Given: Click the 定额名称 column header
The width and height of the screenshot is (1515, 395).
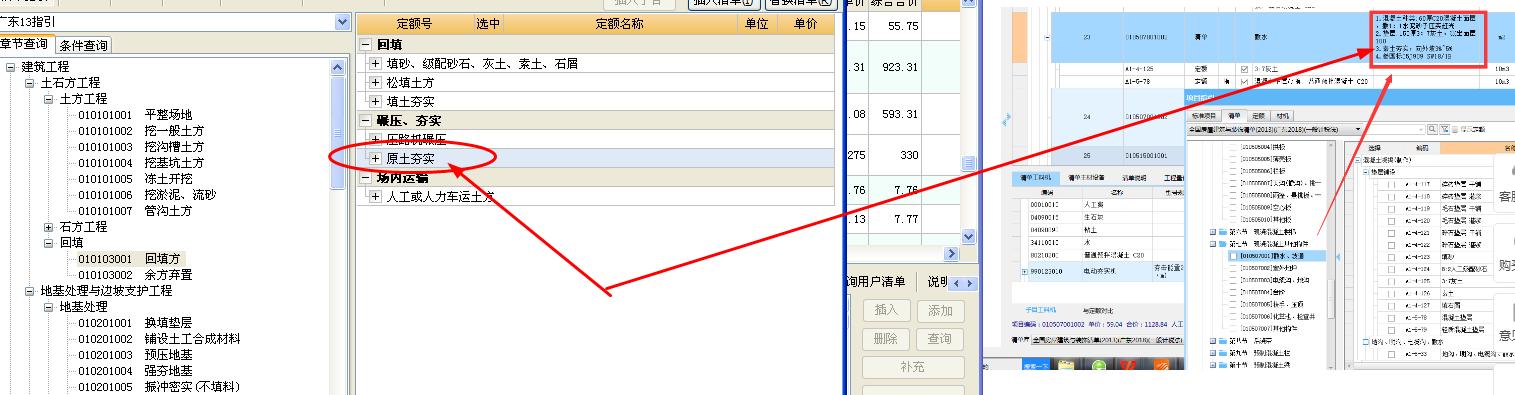Looking at the screenshot, I should click(x=619, y=23).
